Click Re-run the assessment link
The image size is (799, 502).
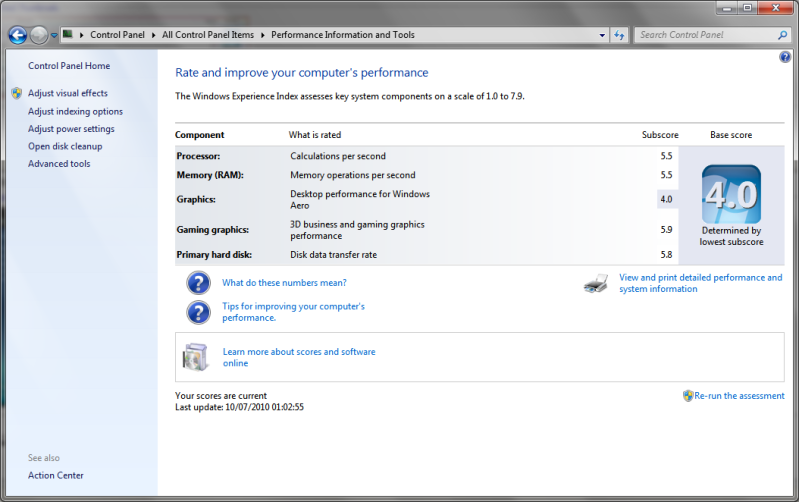tap(739, 396)
